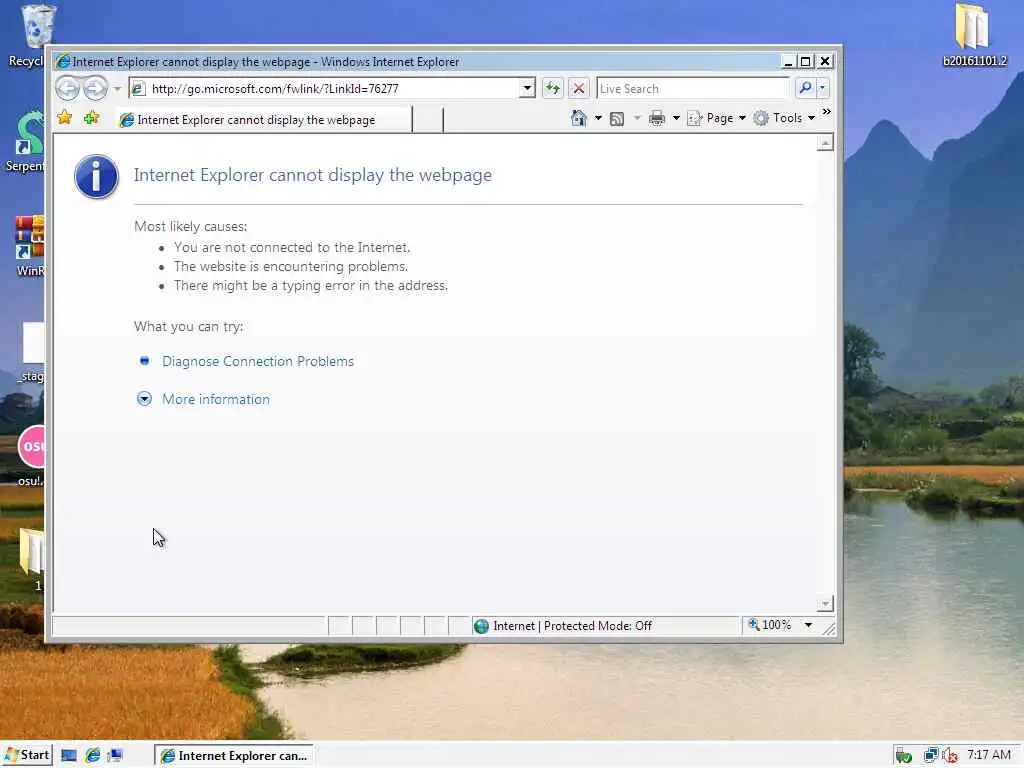Select the b20161101.2 desktop folder
The height and width of the screenshot is (768, 1024).
coord(974,35)
